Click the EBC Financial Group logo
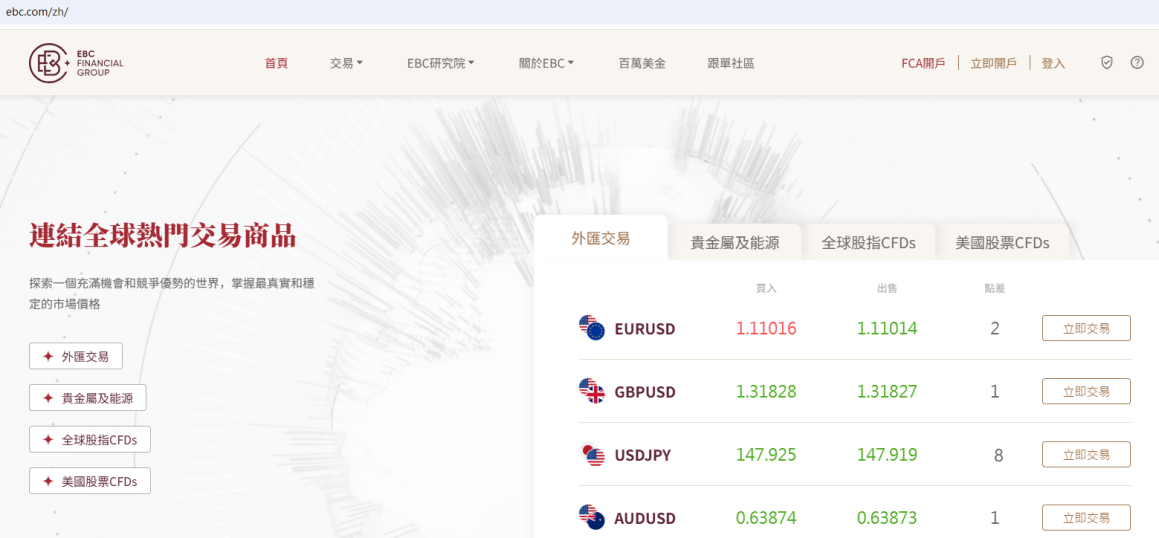 point(76,63)
